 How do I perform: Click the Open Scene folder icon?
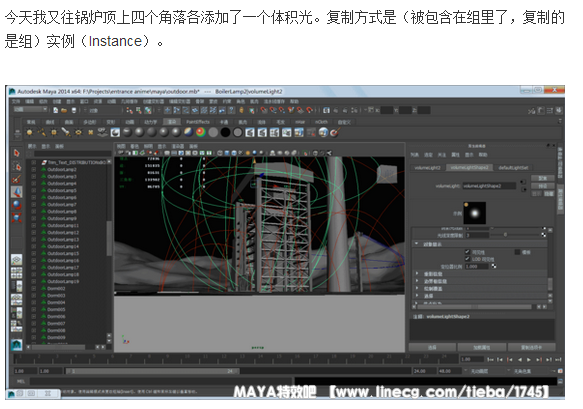click(64, 110)
